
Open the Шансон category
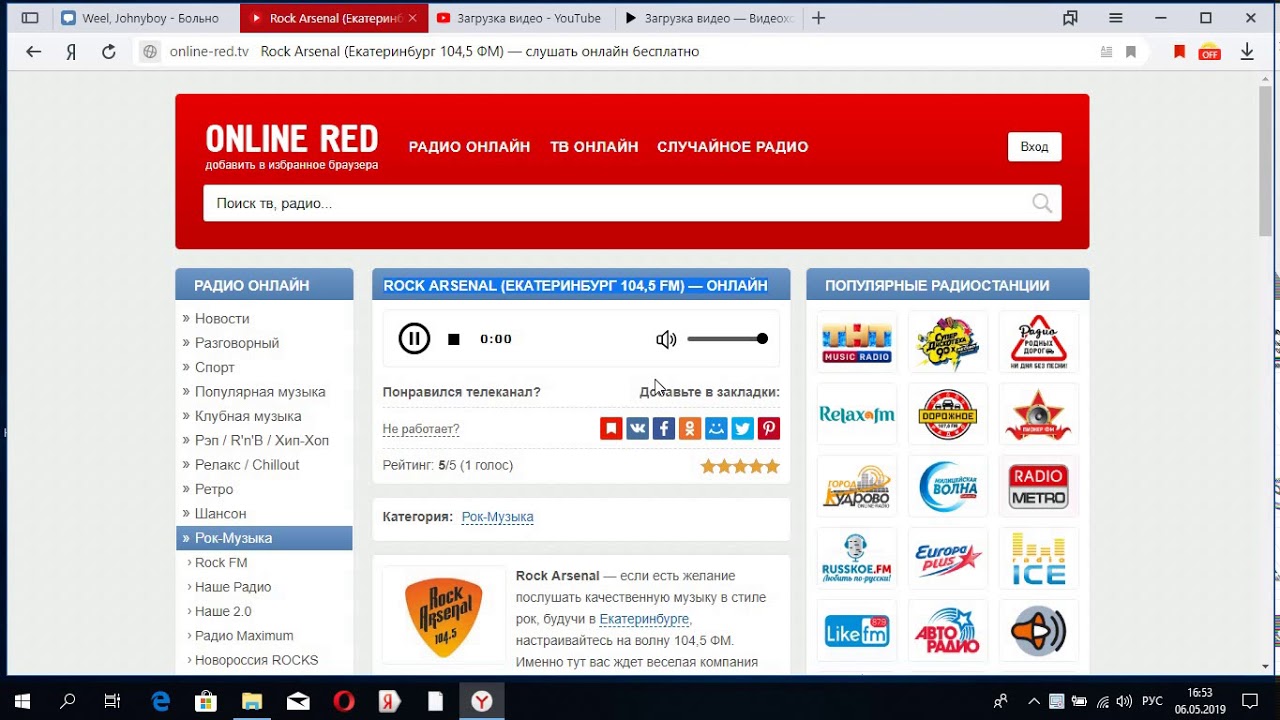[220, 513]
